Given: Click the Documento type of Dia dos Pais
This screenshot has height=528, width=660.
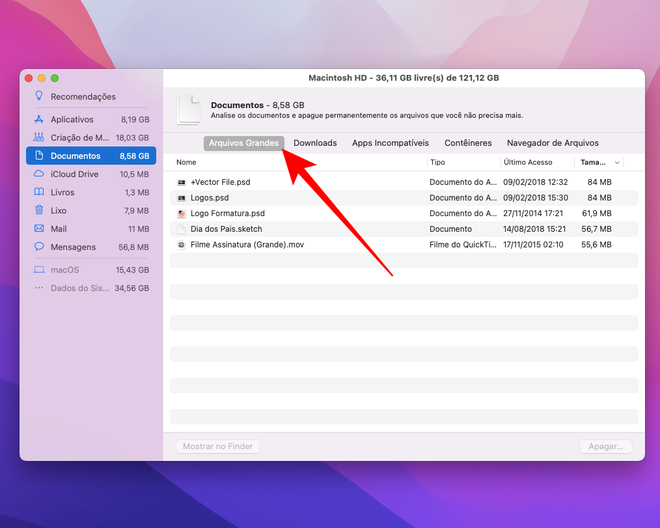Looking at the screenshot, I should point(450,229).
